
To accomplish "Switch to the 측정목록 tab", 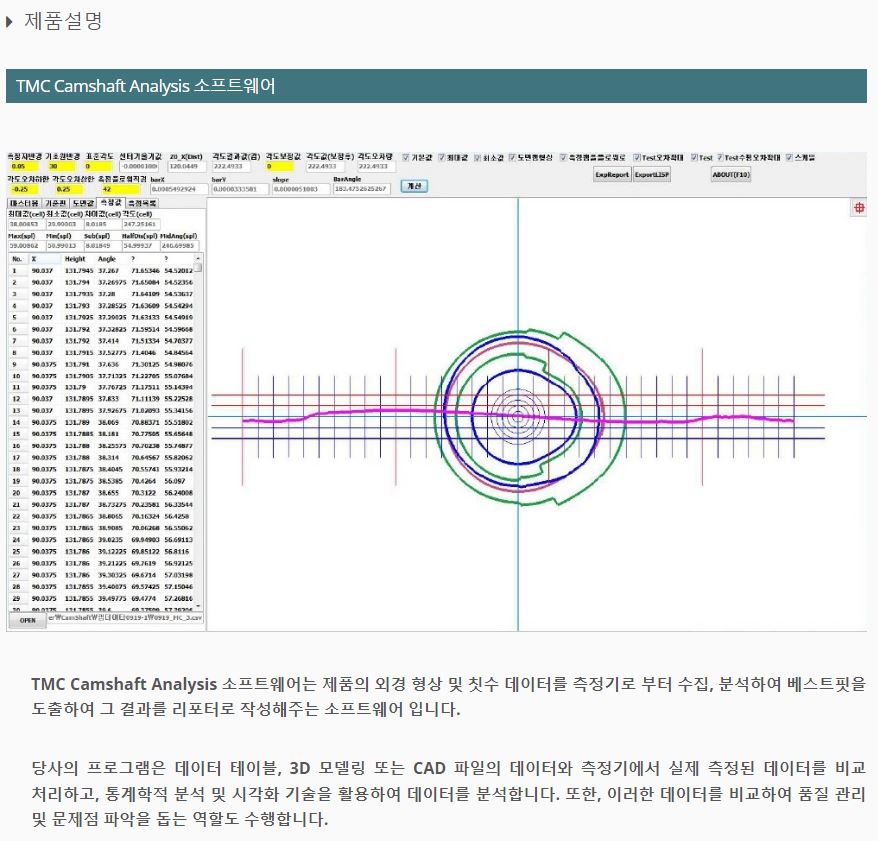I will 142,203.
